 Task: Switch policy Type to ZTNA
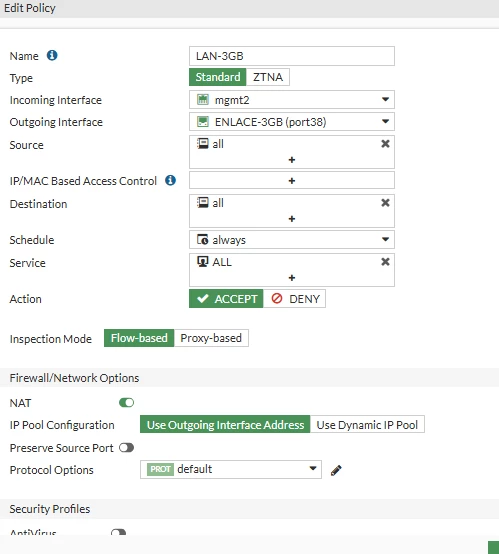tap(268, 77)
